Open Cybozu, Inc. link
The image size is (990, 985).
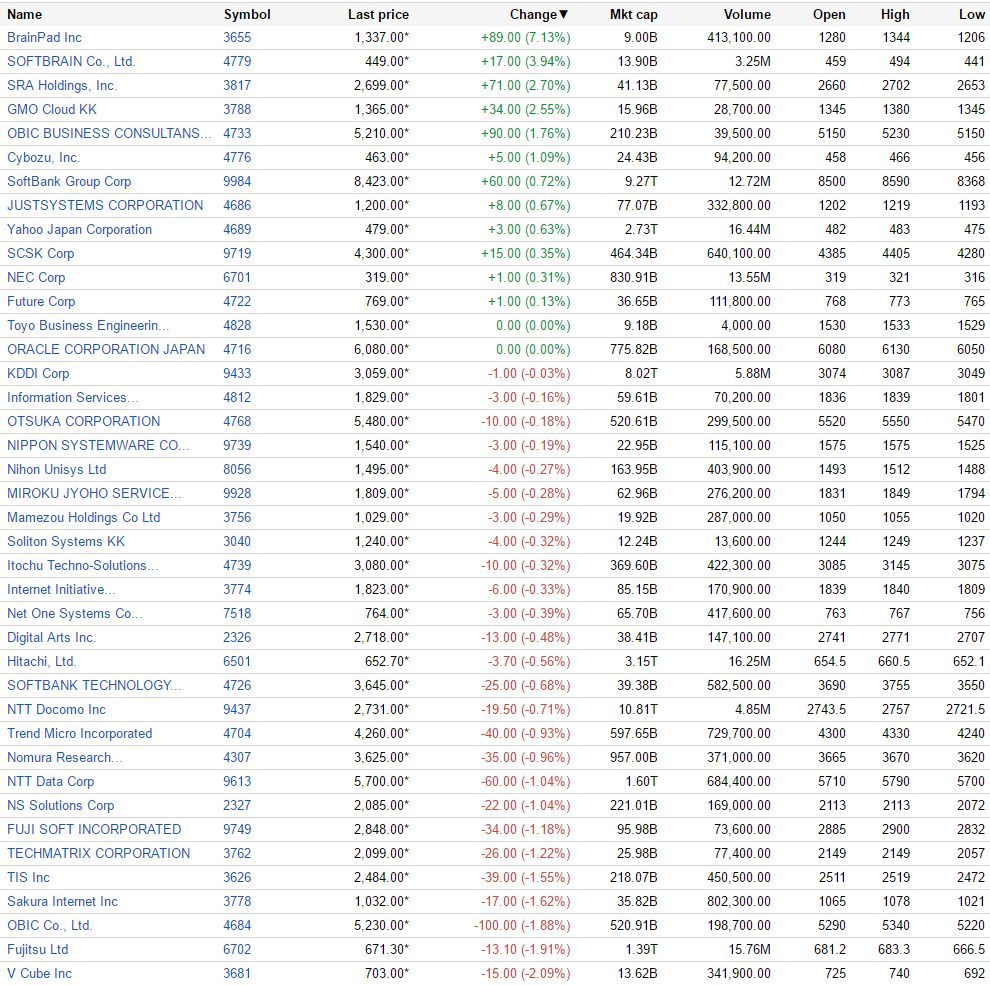pos(44,157)
